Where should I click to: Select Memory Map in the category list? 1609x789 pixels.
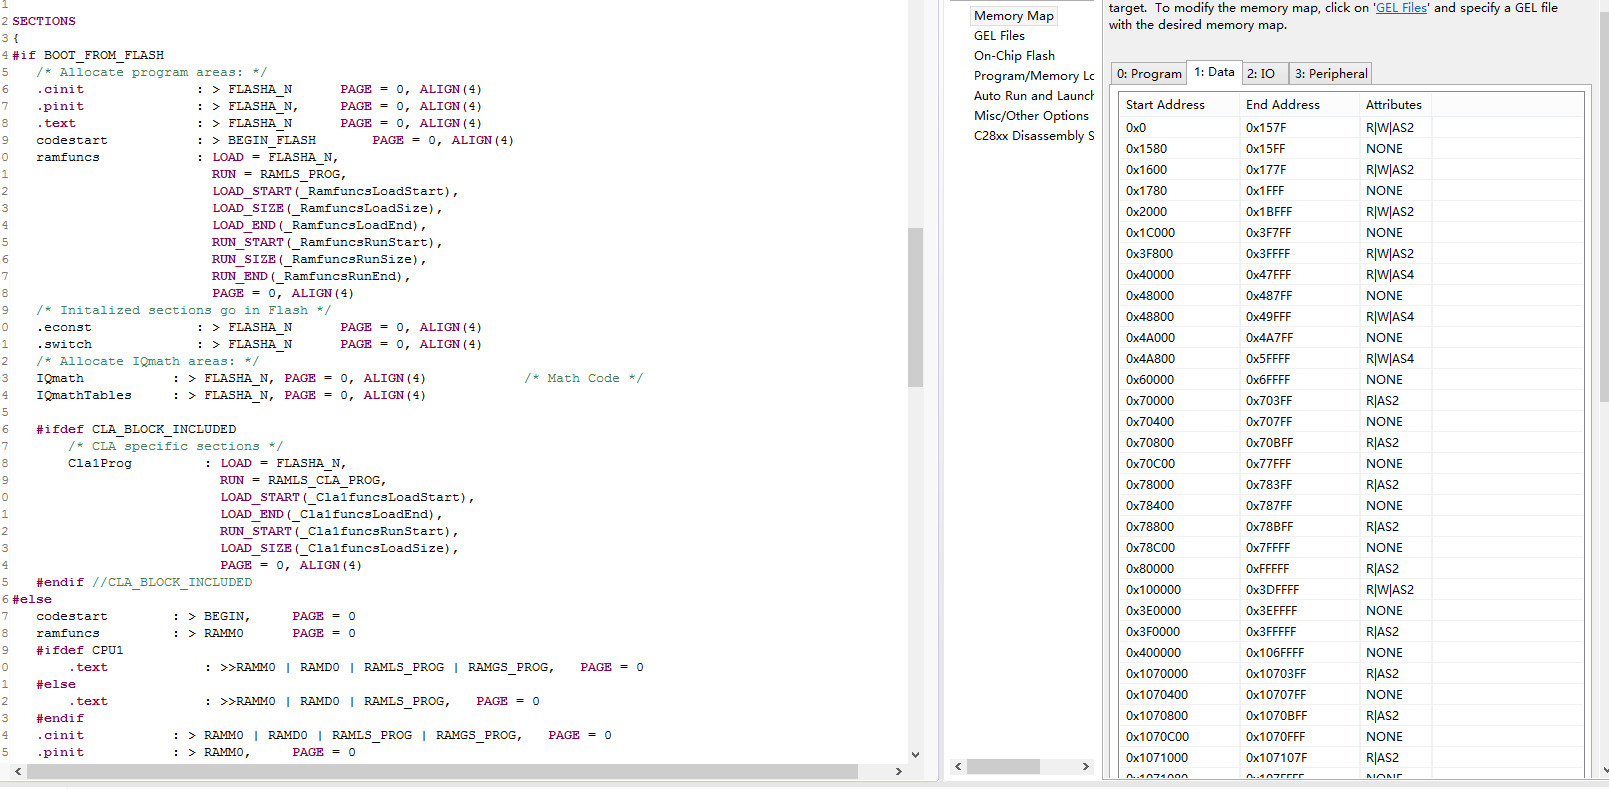(x=1014, y=16)
